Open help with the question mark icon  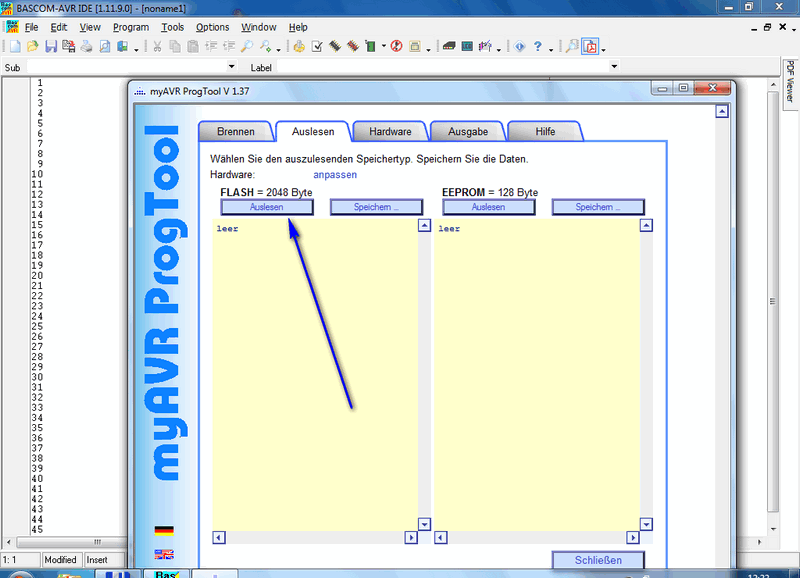(x=538, y=46)
